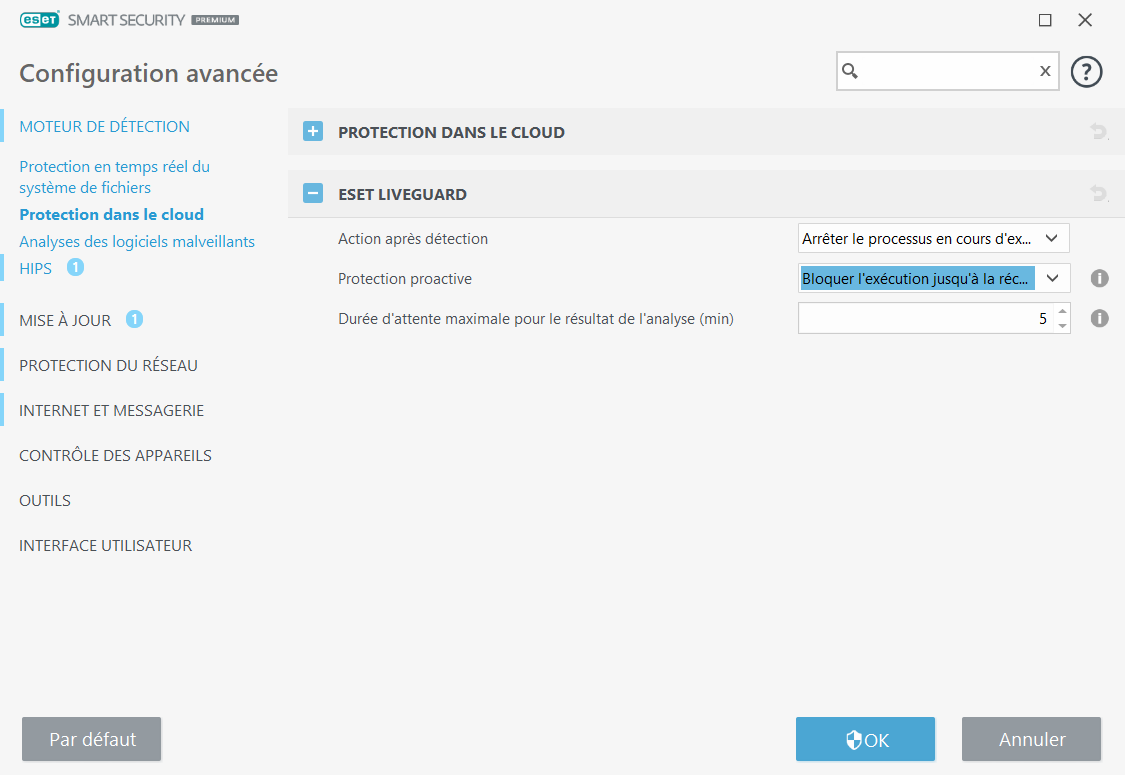1125x775 pixels.
Task: Click the Protection proactive label
Action: [405, 279]
